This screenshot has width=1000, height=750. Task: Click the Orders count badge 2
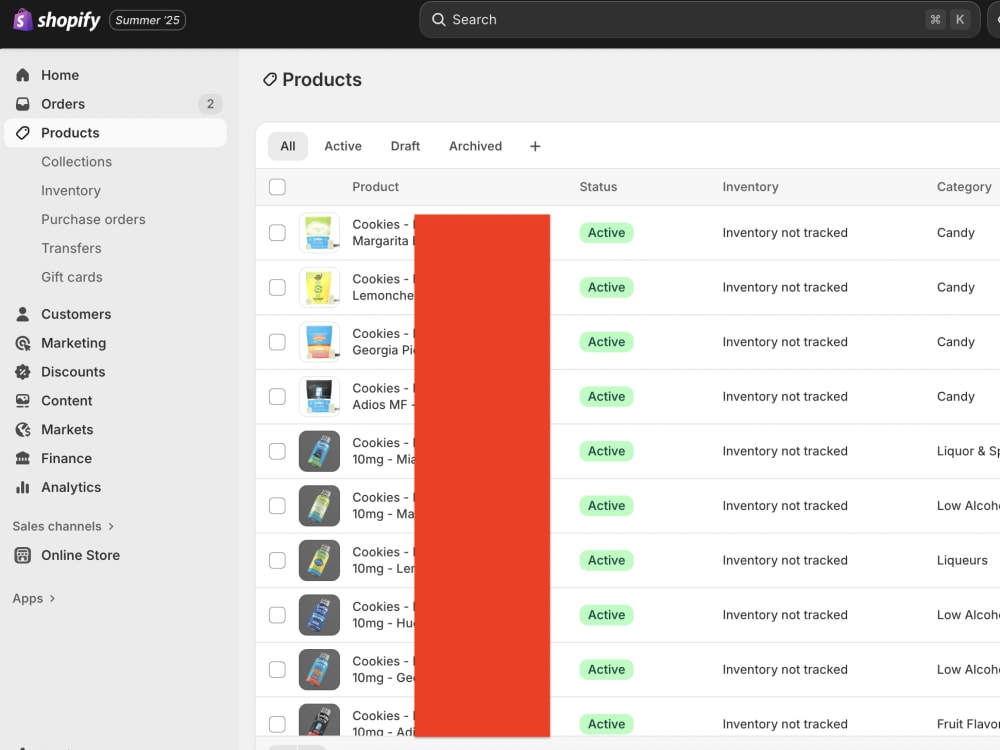pyautogui.click(x=210, y=104)
